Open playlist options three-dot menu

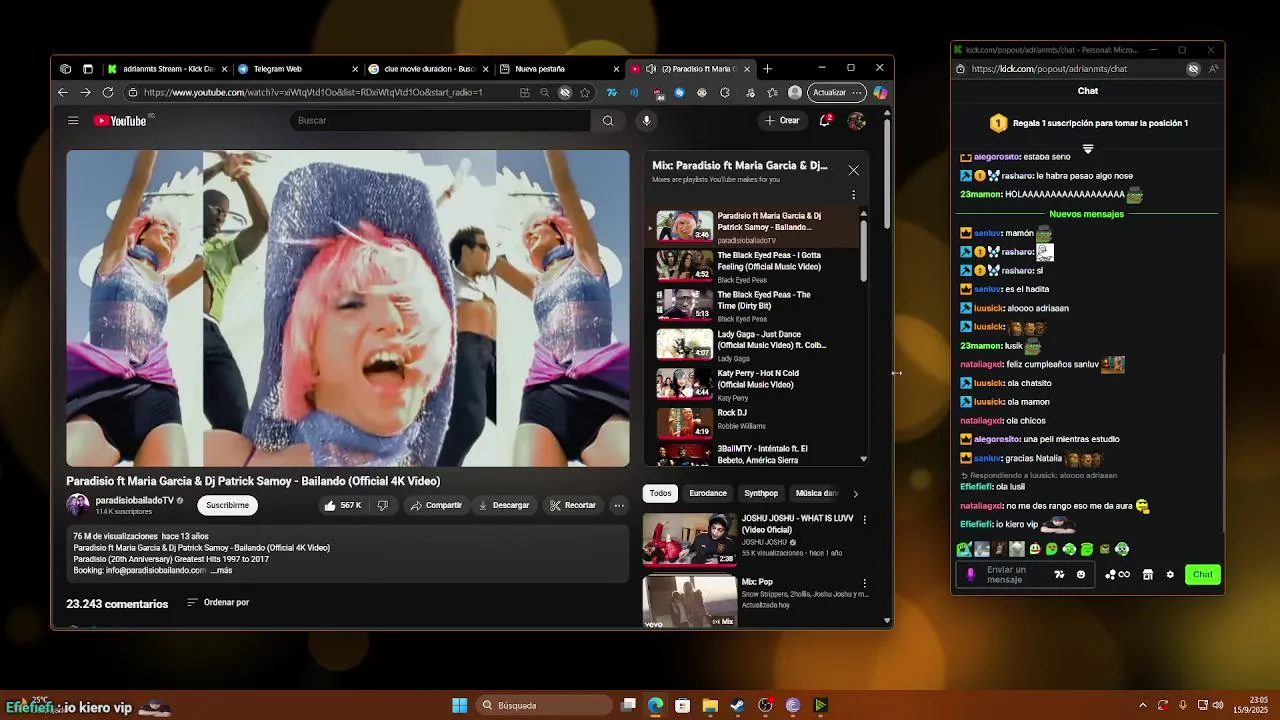point(853,195)
